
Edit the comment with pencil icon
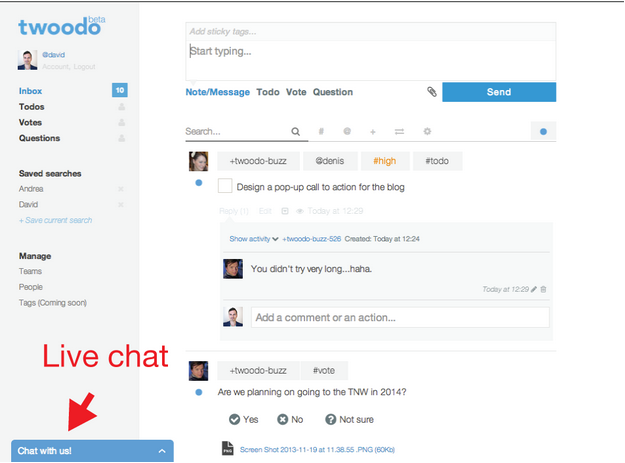pos(534,289)
